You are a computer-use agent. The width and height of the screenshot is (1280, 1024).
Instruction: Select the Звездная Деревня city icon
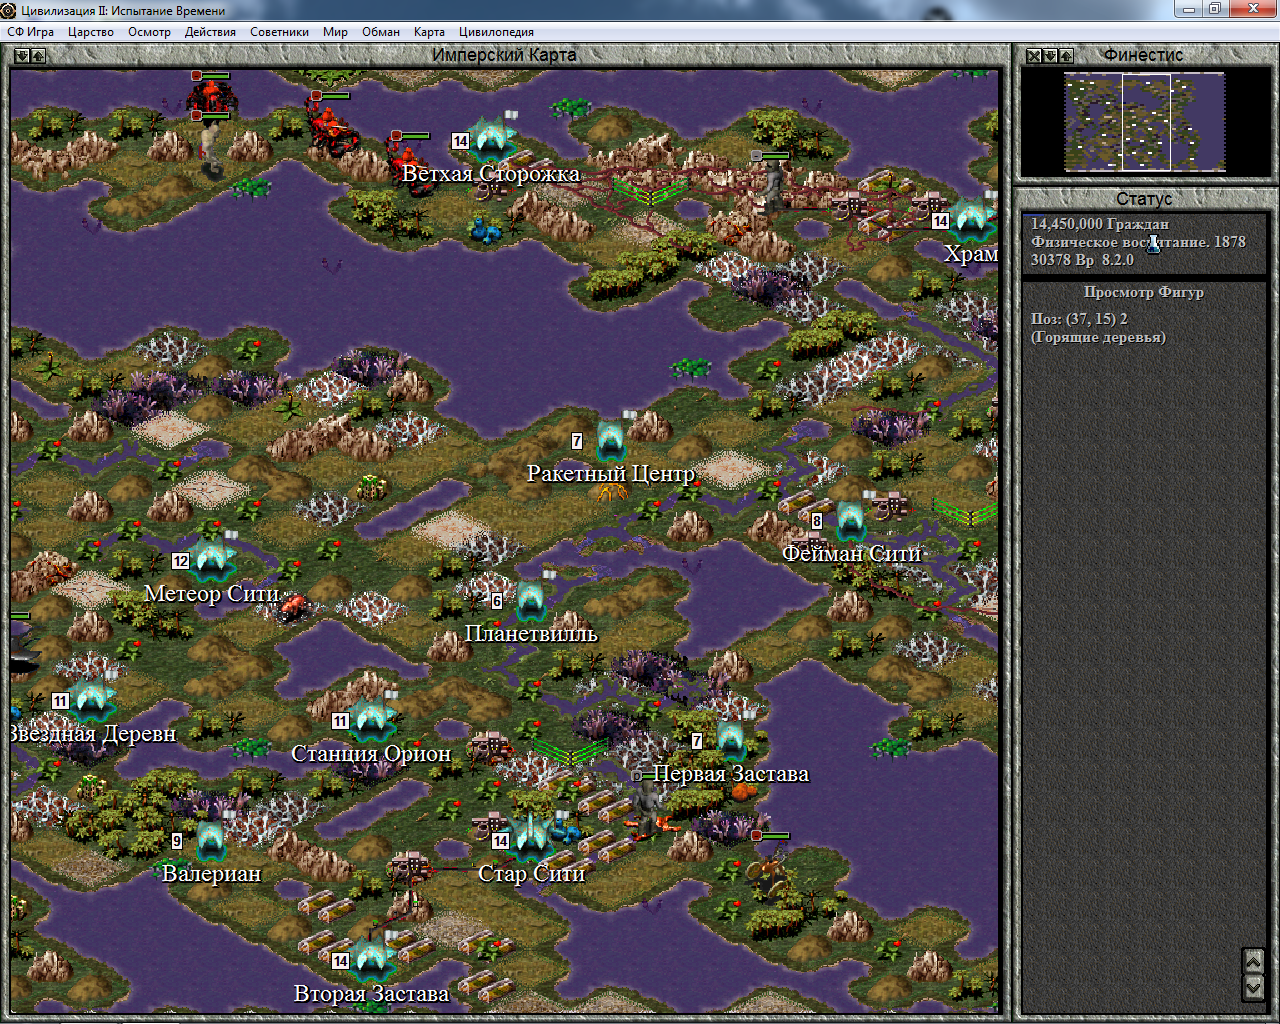[x=92, y=699]
